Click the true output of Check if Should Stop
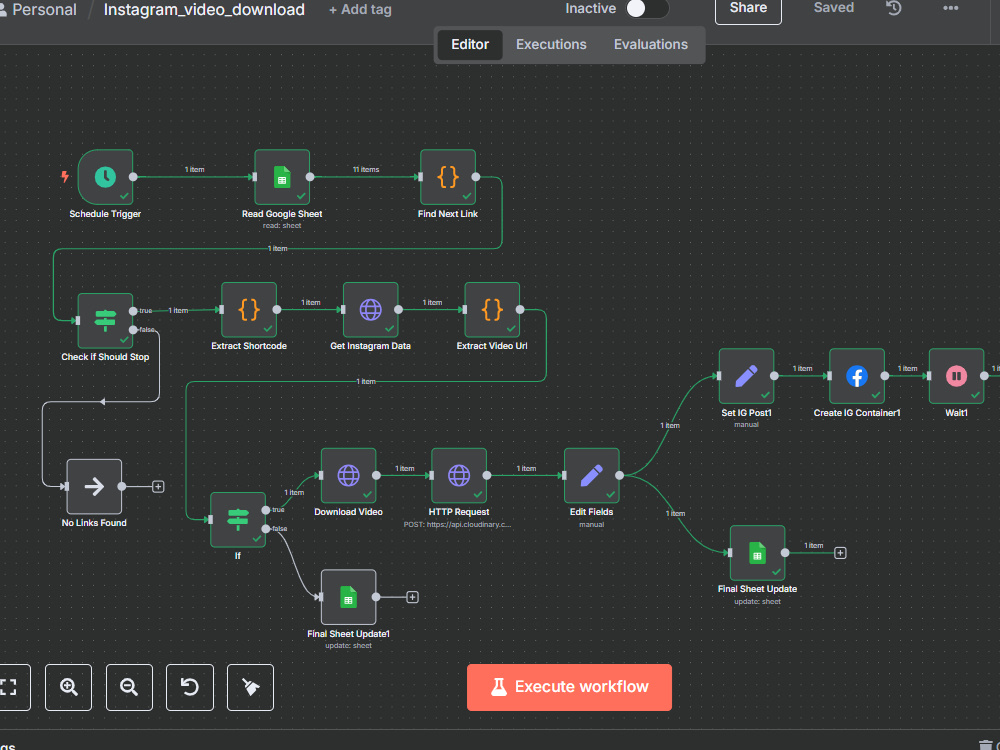 click(133, 311)
